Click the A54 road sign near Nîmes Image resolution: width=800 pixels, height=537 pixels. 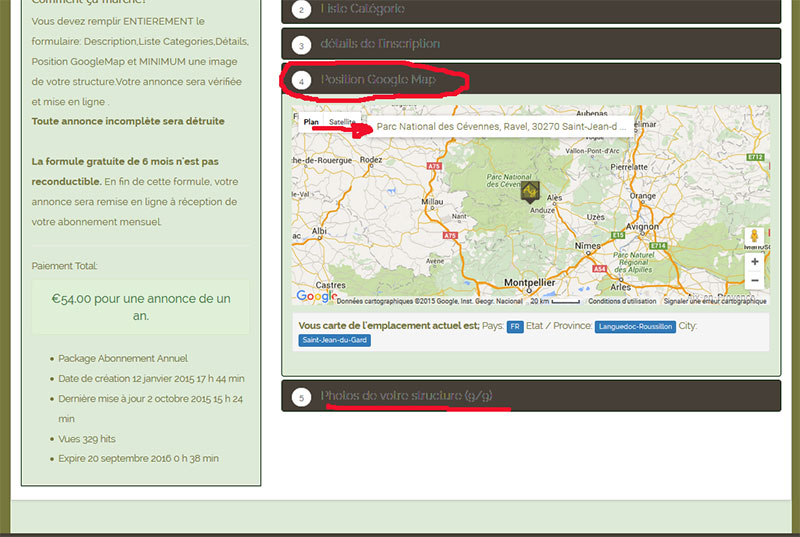tap(599, 268)
